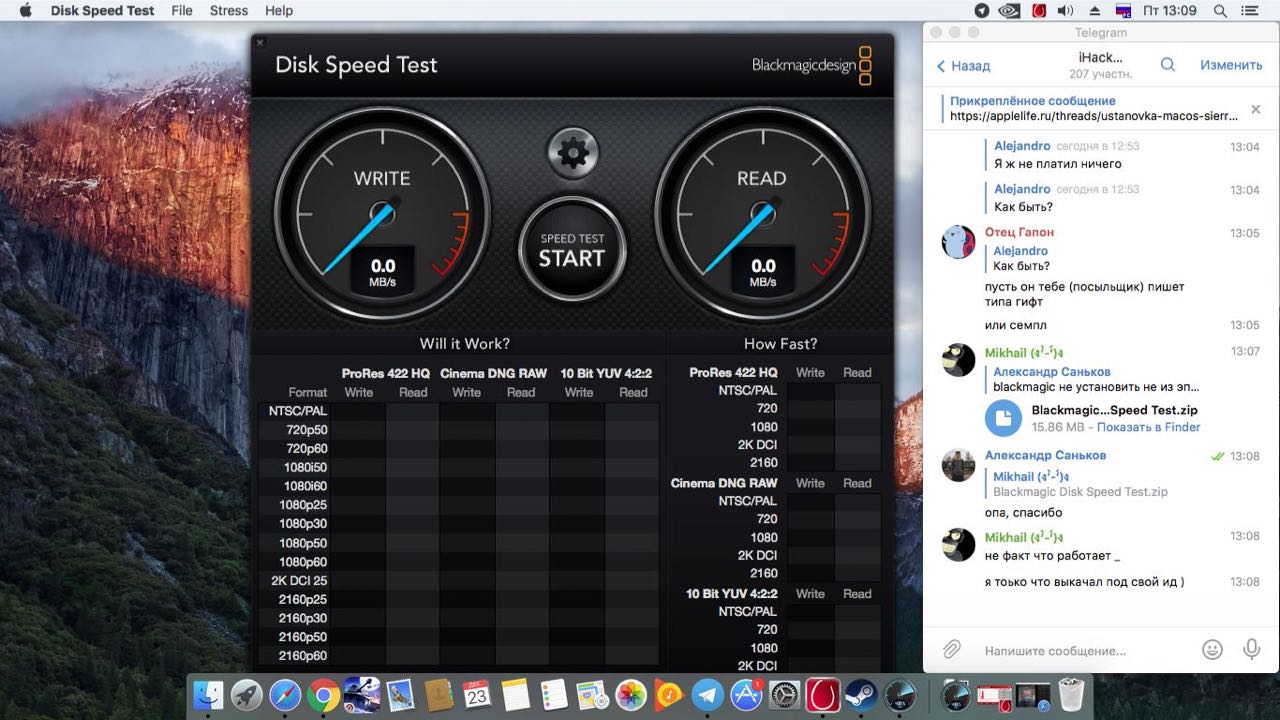This screenshot has width=1280, height=720.
Task: Open Calendar from the Dock
Action: pos(477,695)
